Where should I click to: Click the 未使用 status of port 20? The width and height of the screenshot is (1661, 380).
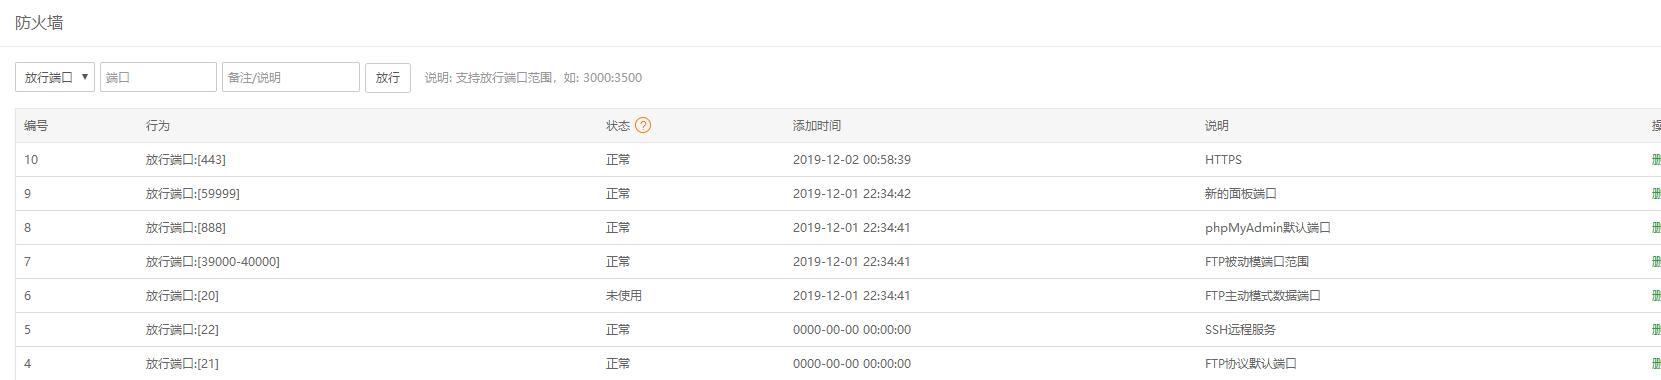[624, 296]
